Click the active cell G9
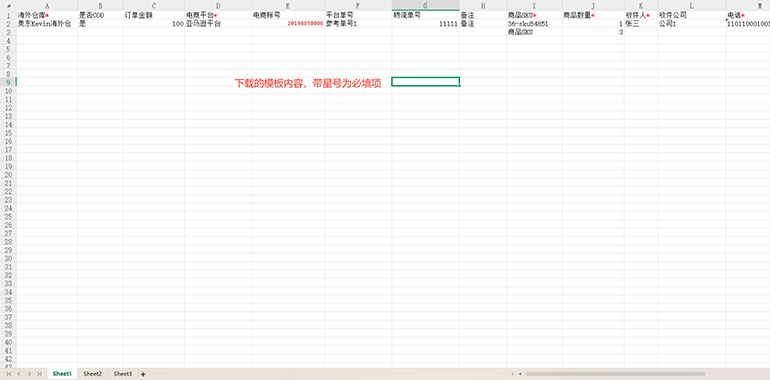This screenshot has width=770, height=380. (x=426, y=81)
